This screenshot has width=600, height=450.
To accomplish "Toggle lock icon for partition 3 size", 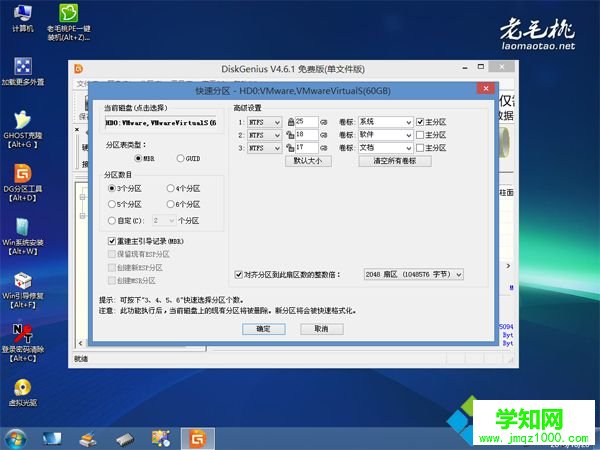I will 290,148.
